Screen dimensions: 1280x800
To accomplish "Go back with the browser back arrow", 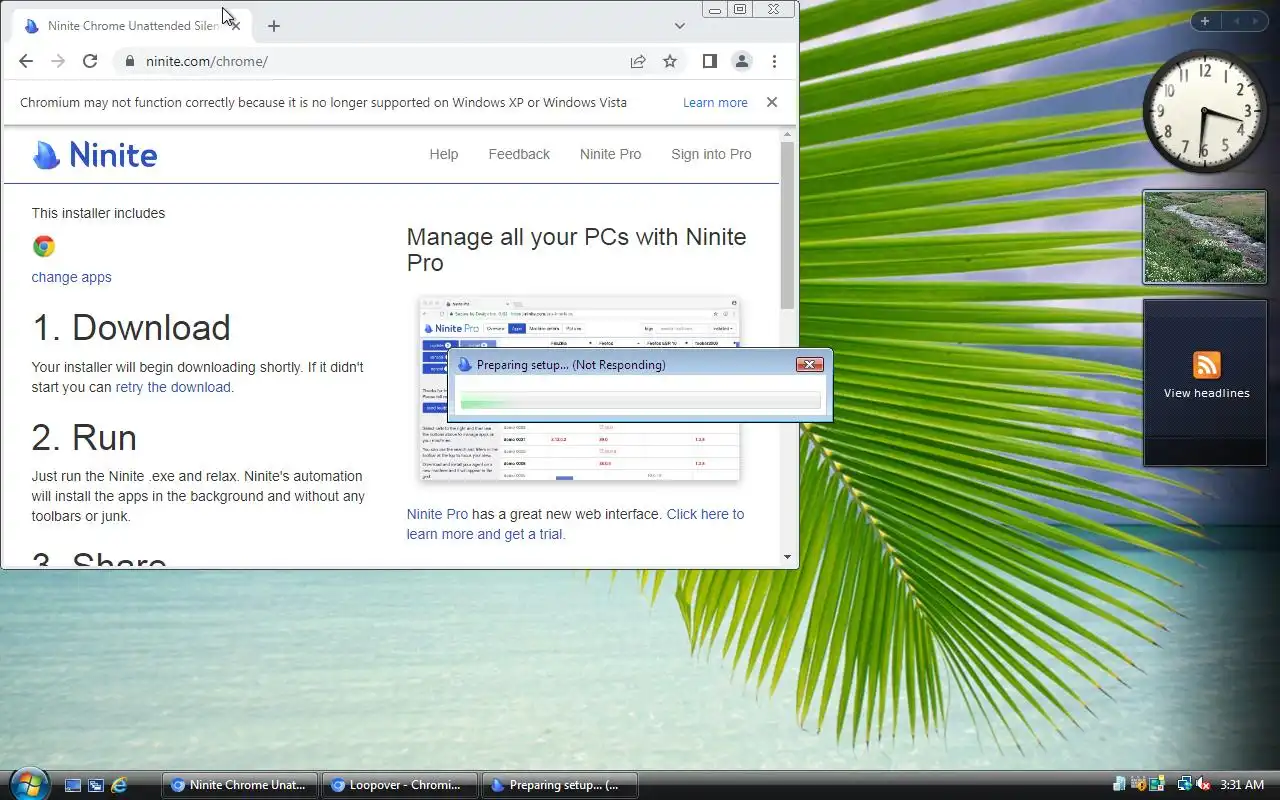I will point(26,61).
